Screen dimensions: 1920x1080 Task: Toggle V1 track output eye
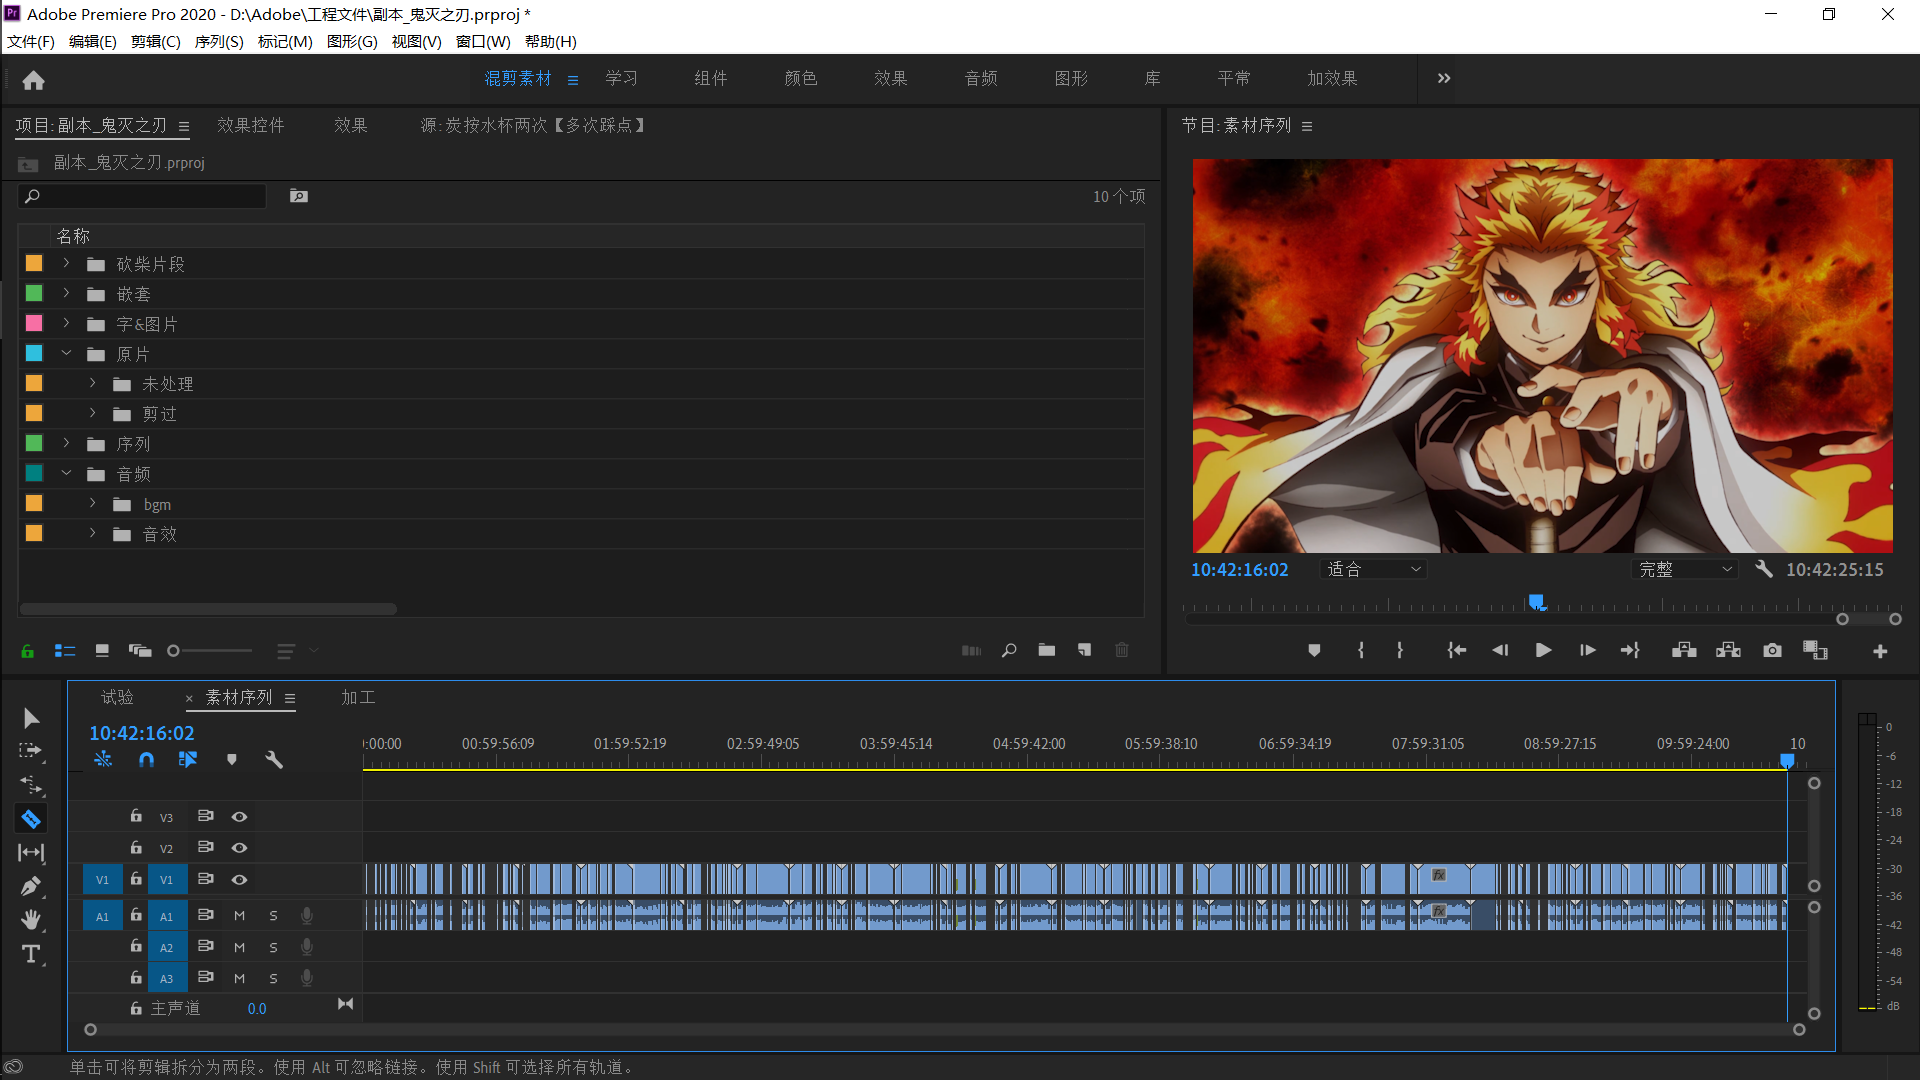239,880
